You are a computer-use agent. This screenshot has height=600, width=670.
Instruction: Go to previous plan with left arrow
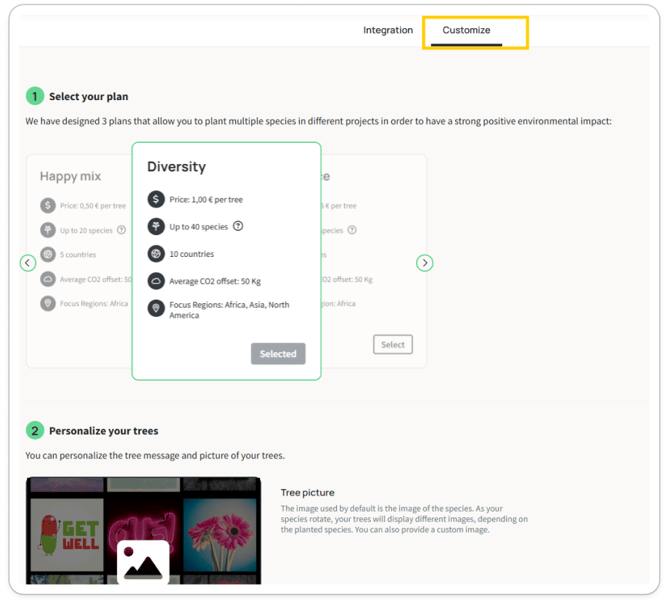pyautogui.click(x=28, y=263)
